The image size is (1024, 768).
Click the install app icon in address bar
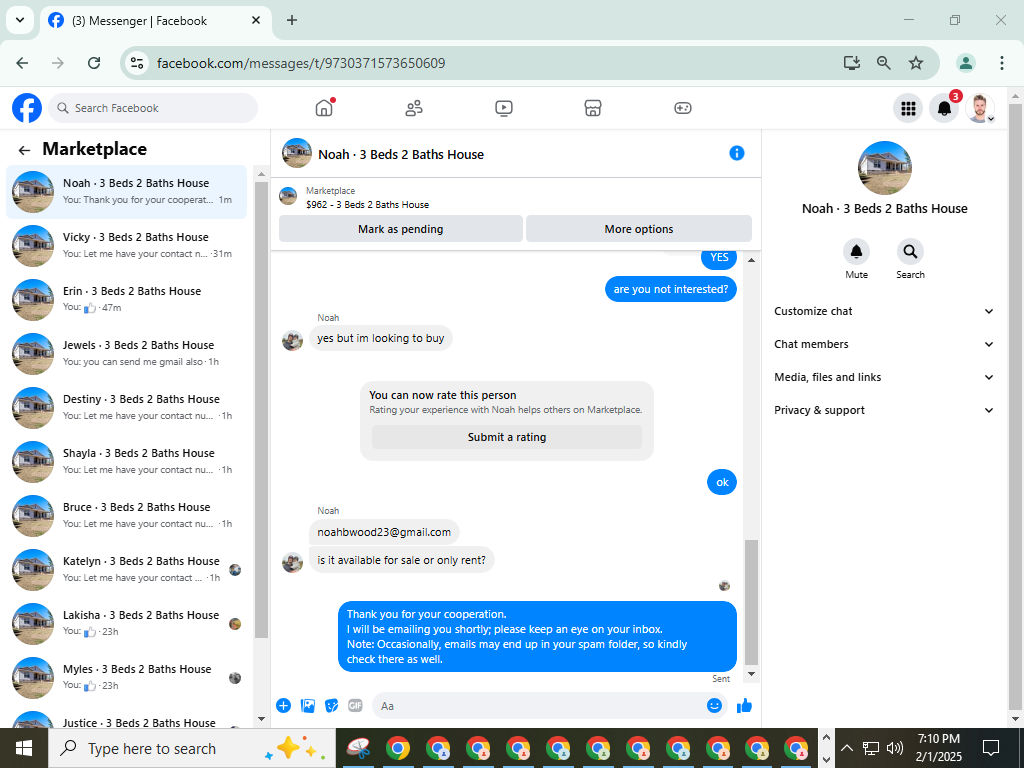[x=852, y=63]
